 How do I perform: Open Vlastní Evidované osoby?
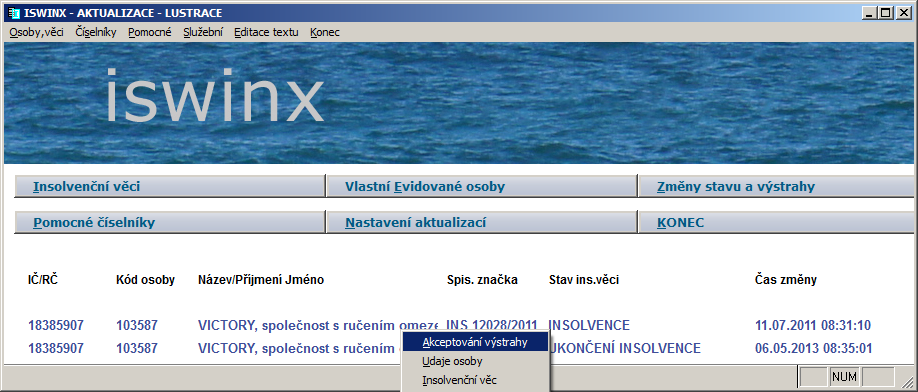click(481, 187)
